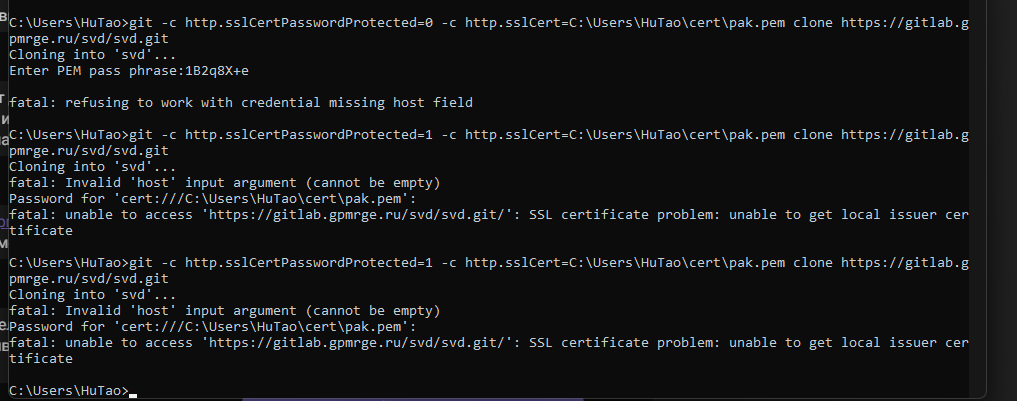Select the 'refusing to work with credential' error line

(x=241, y=103)
